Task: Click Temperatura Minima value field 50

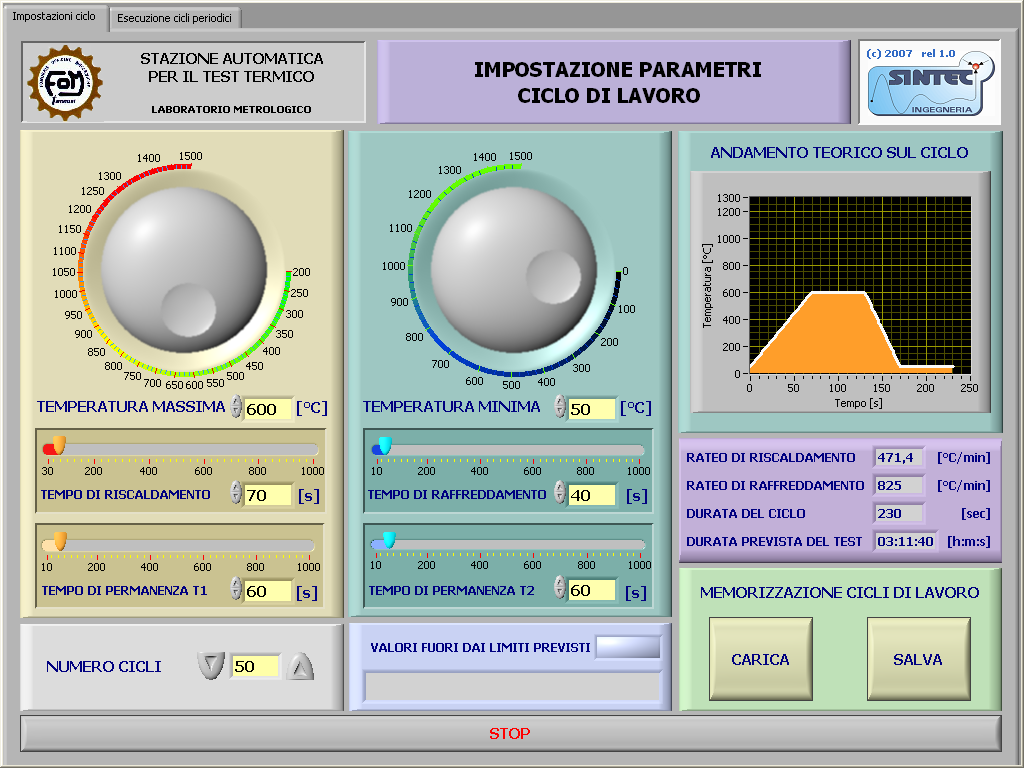Action: click(591, 409)
